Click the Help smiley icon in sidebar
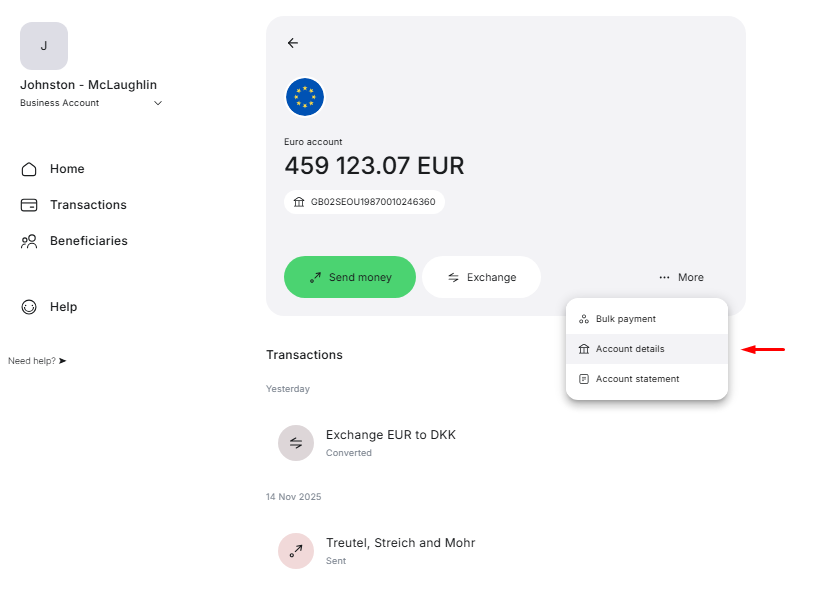 [x=29, y=307]
